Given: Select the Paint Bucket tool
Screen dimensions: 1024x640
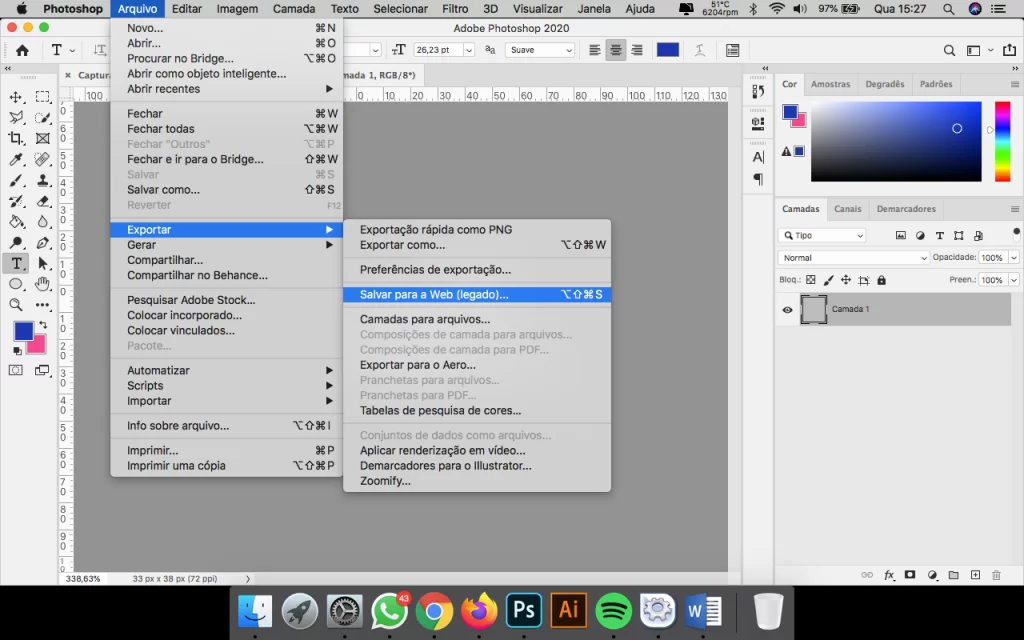Looking at the screenshot, I should (16, 222).
